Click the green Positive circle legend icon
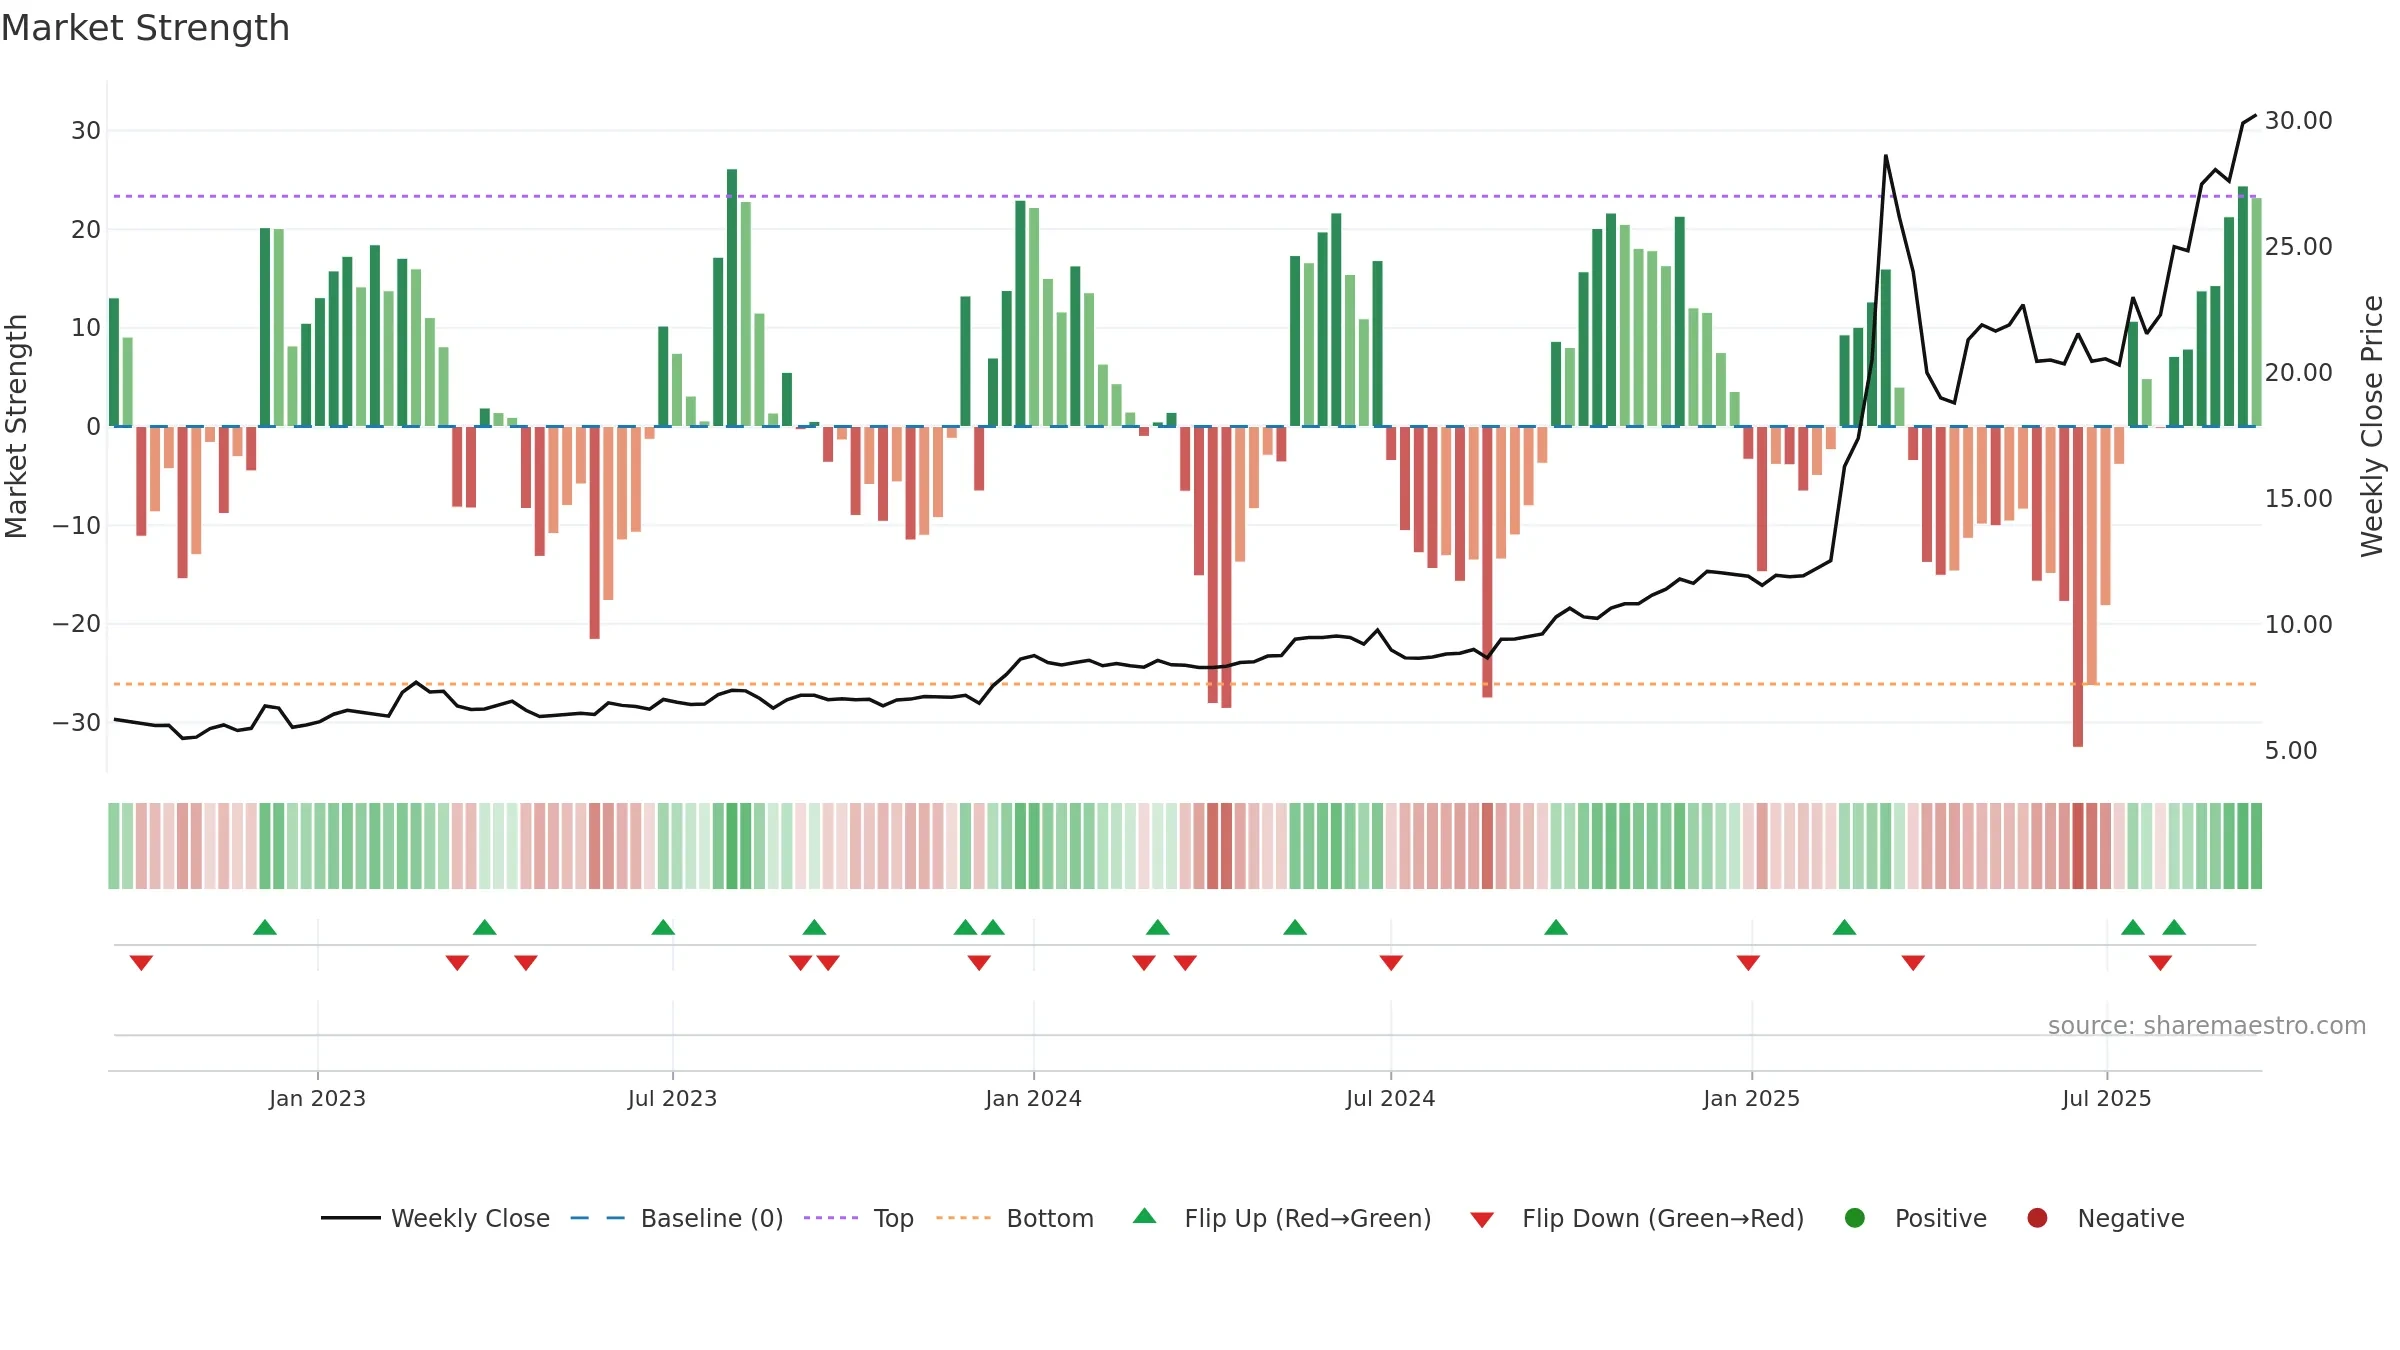This screenshot has width=2400, height=1350. [1854, 1218]
